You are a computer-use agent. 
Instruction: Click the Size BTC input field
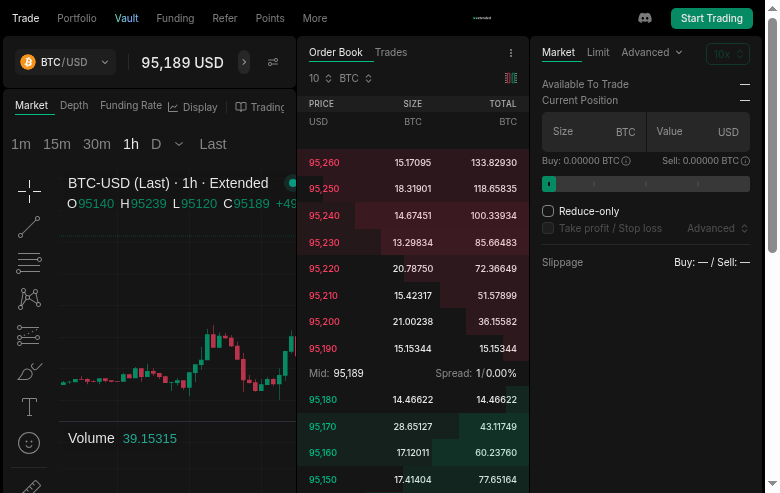[594, 132]
